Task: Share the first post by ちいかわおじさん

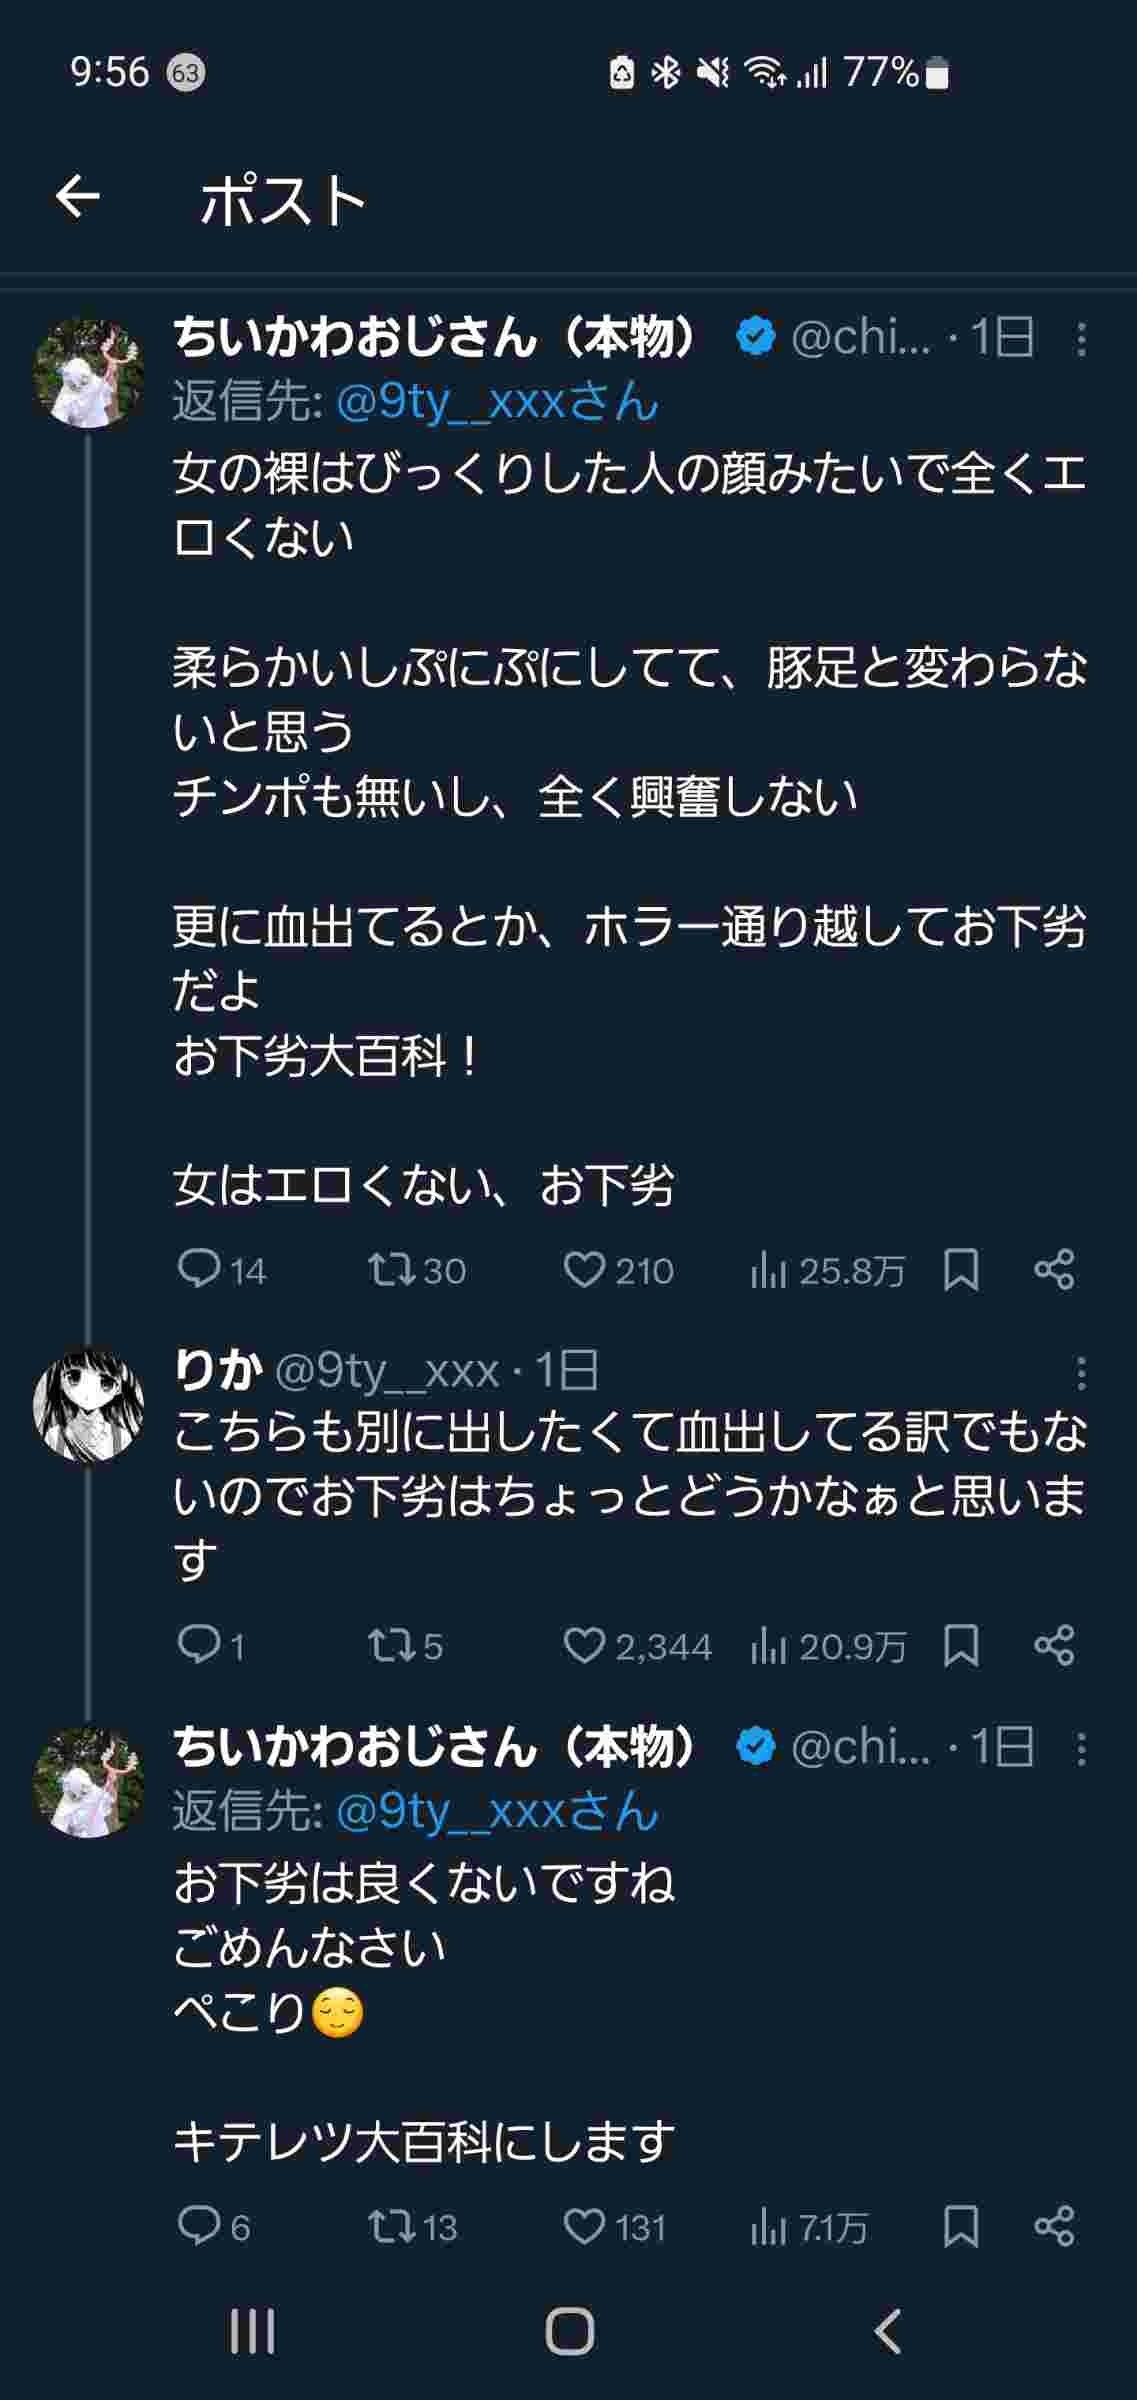Action: click(x=1054, y=1269)
